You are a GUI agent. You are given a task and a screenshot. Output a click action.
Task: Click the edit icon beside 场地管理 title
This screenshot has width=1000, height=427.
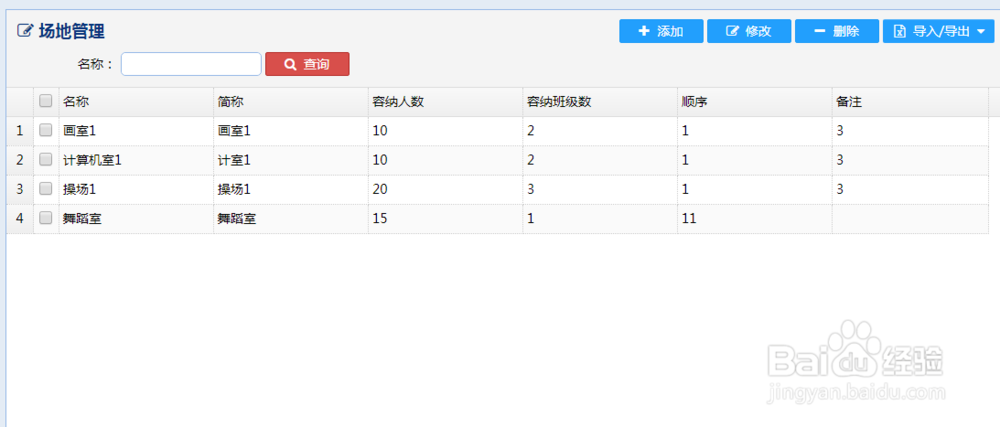24,30
